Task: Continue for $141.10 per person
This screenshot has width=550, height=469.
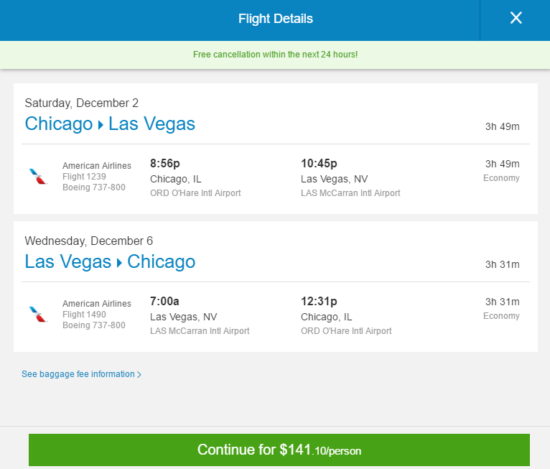Action: 279,450
